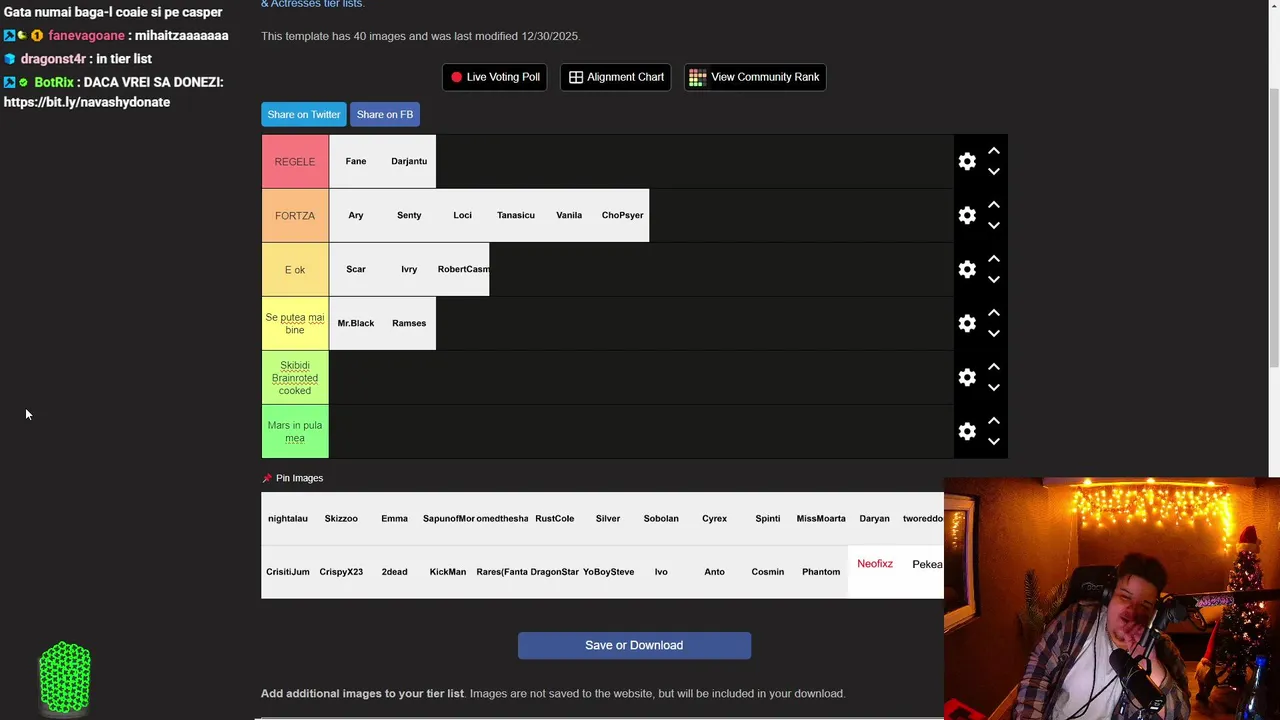Image resolution: width=1280 pixels, height=720 pixels.
Task: Select Ramses tile
Action: (x=409, y=323)
